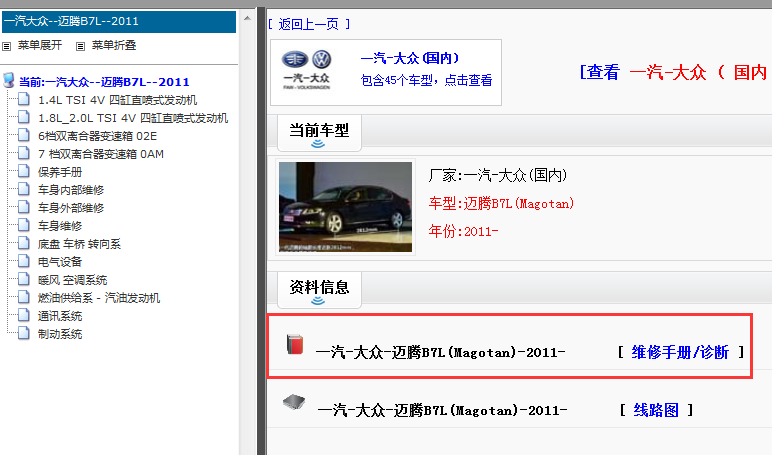Open 6档双离合器变速箱 02E tree item

[97, 136]
